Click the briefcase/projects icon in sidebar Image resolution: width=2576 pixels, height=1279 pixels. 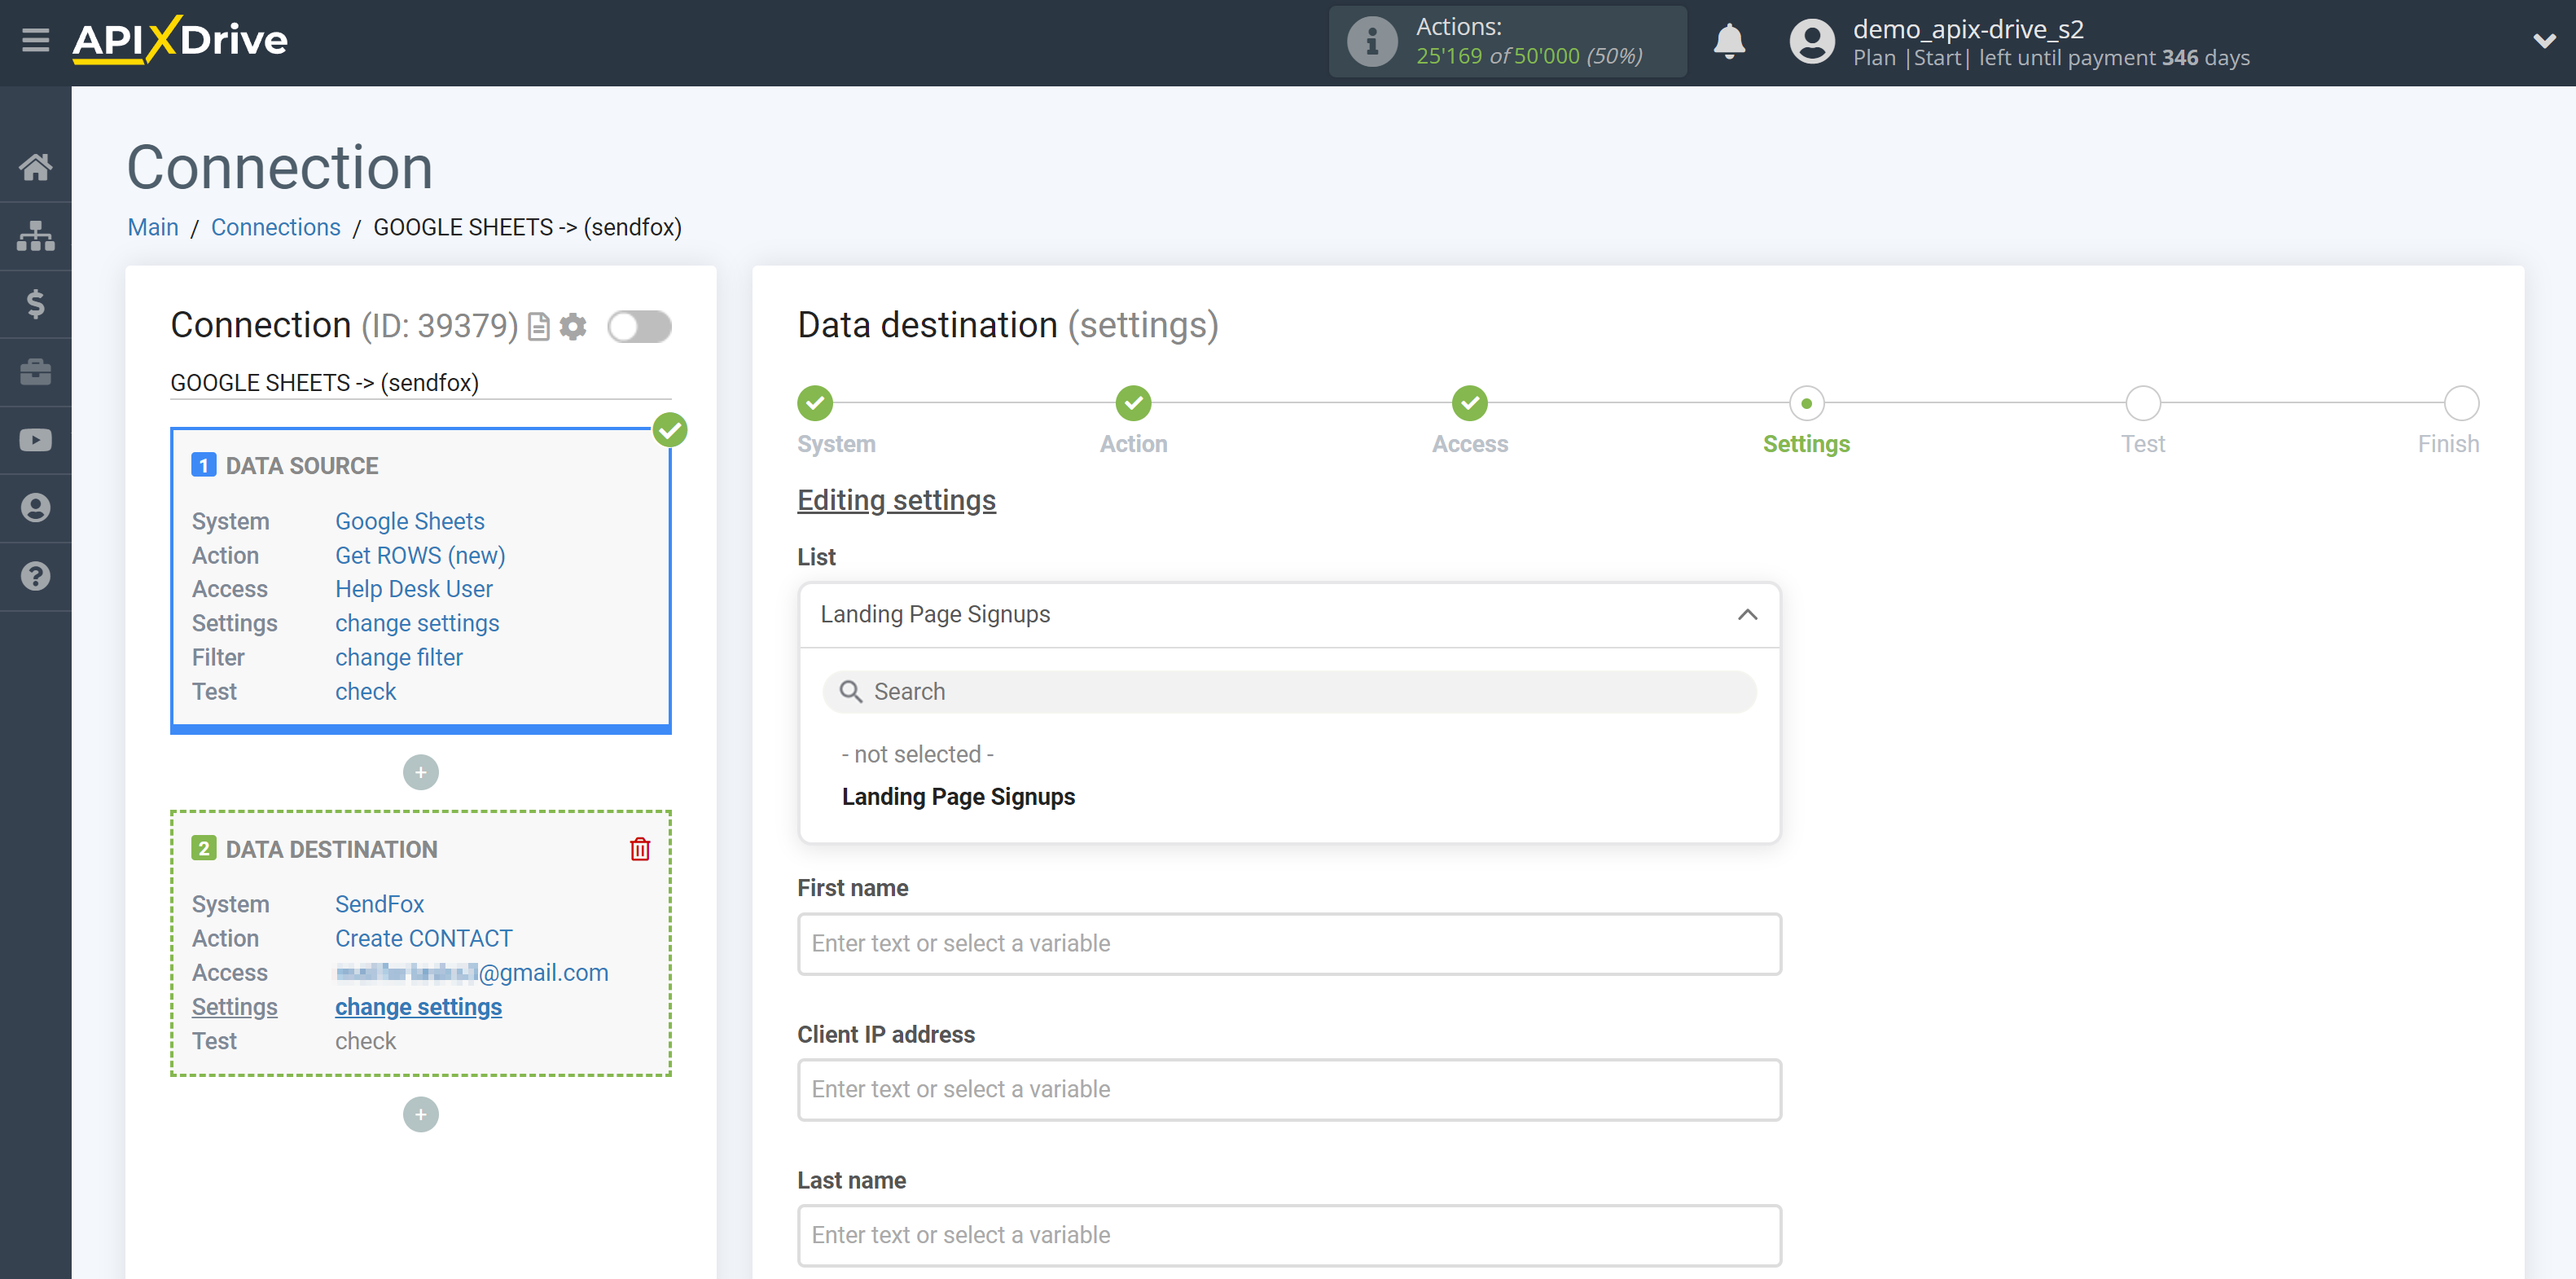(x=36, y=371)
